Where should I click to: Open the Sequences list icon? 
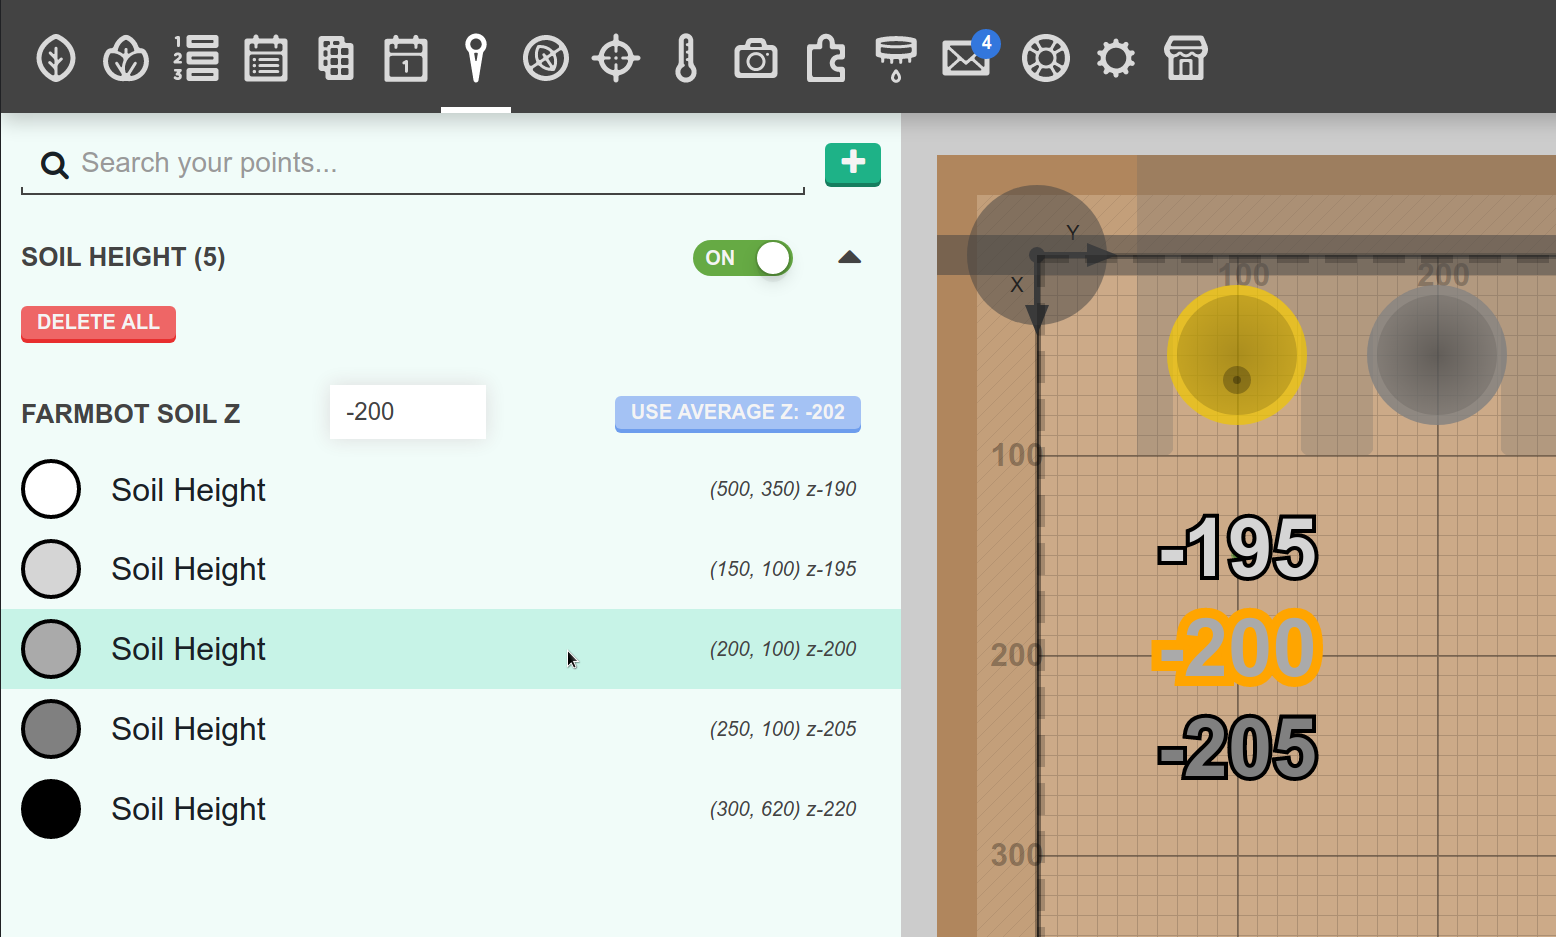pyautogui.click(x=196, y=58)
